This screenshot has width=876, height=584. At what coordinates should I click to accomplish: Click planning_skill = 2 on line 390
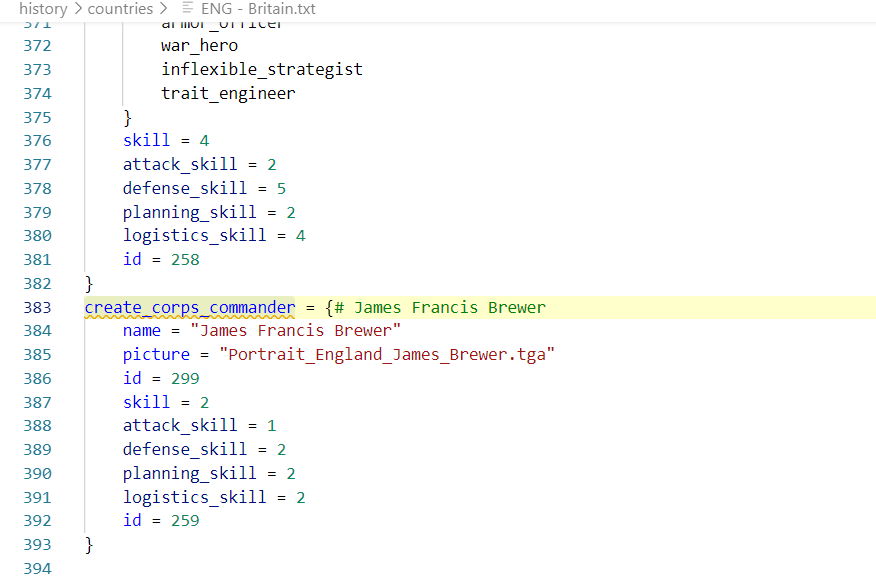(x=209, y=474)
